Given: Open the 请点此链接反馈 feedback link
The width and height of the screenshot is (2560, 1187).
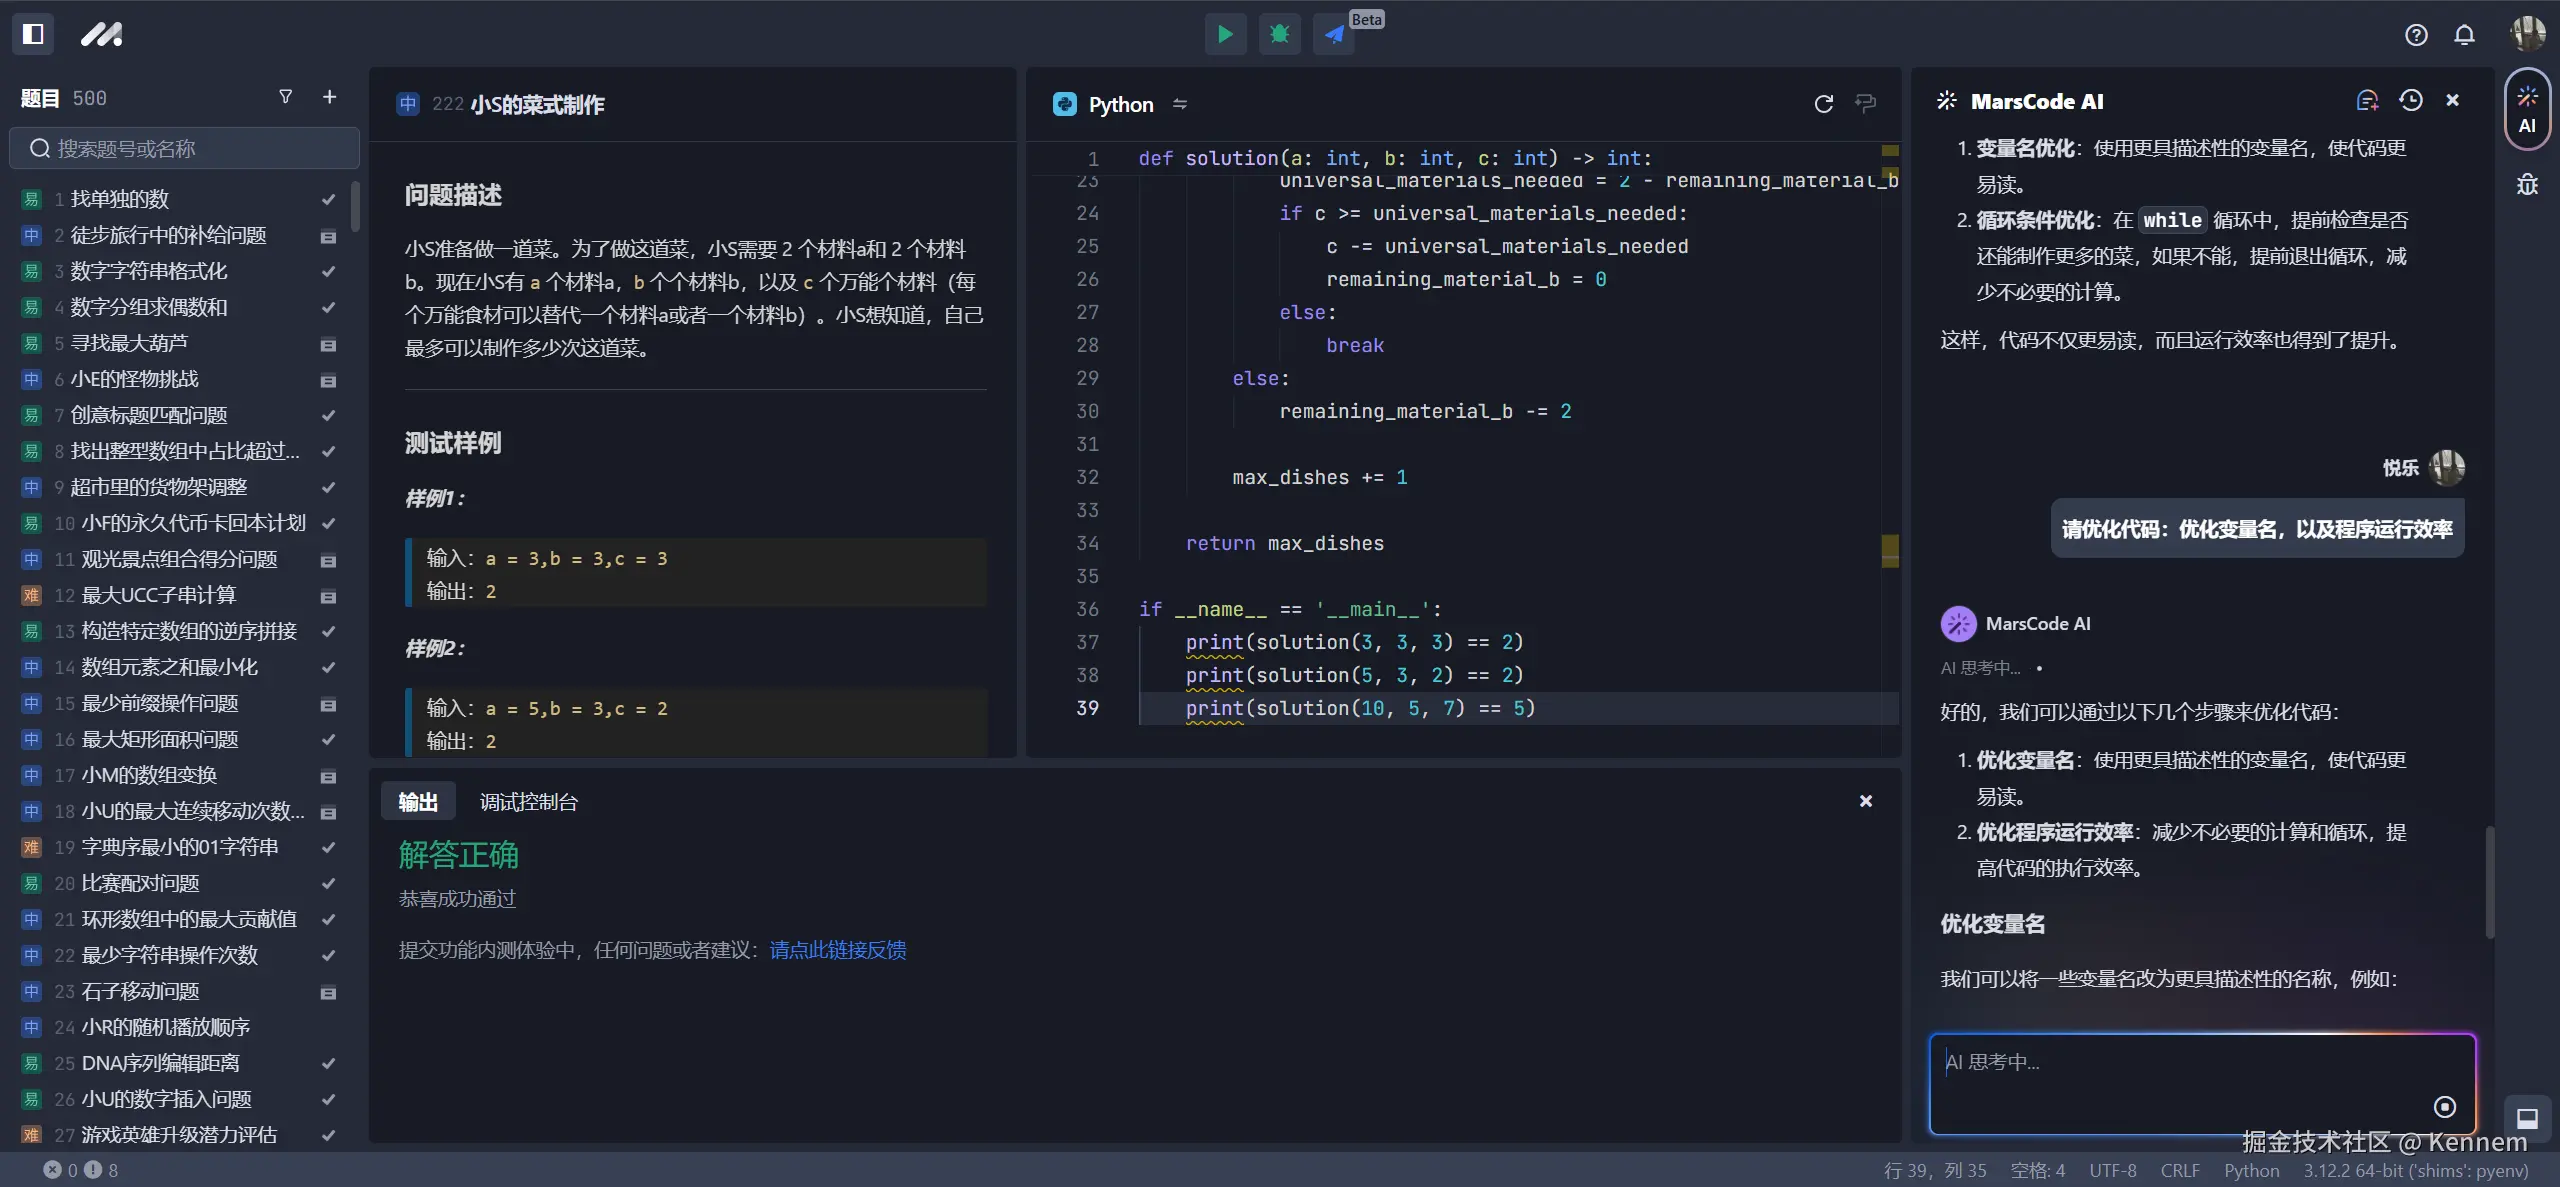Looking at the screenshot, I should pos(838,950).
